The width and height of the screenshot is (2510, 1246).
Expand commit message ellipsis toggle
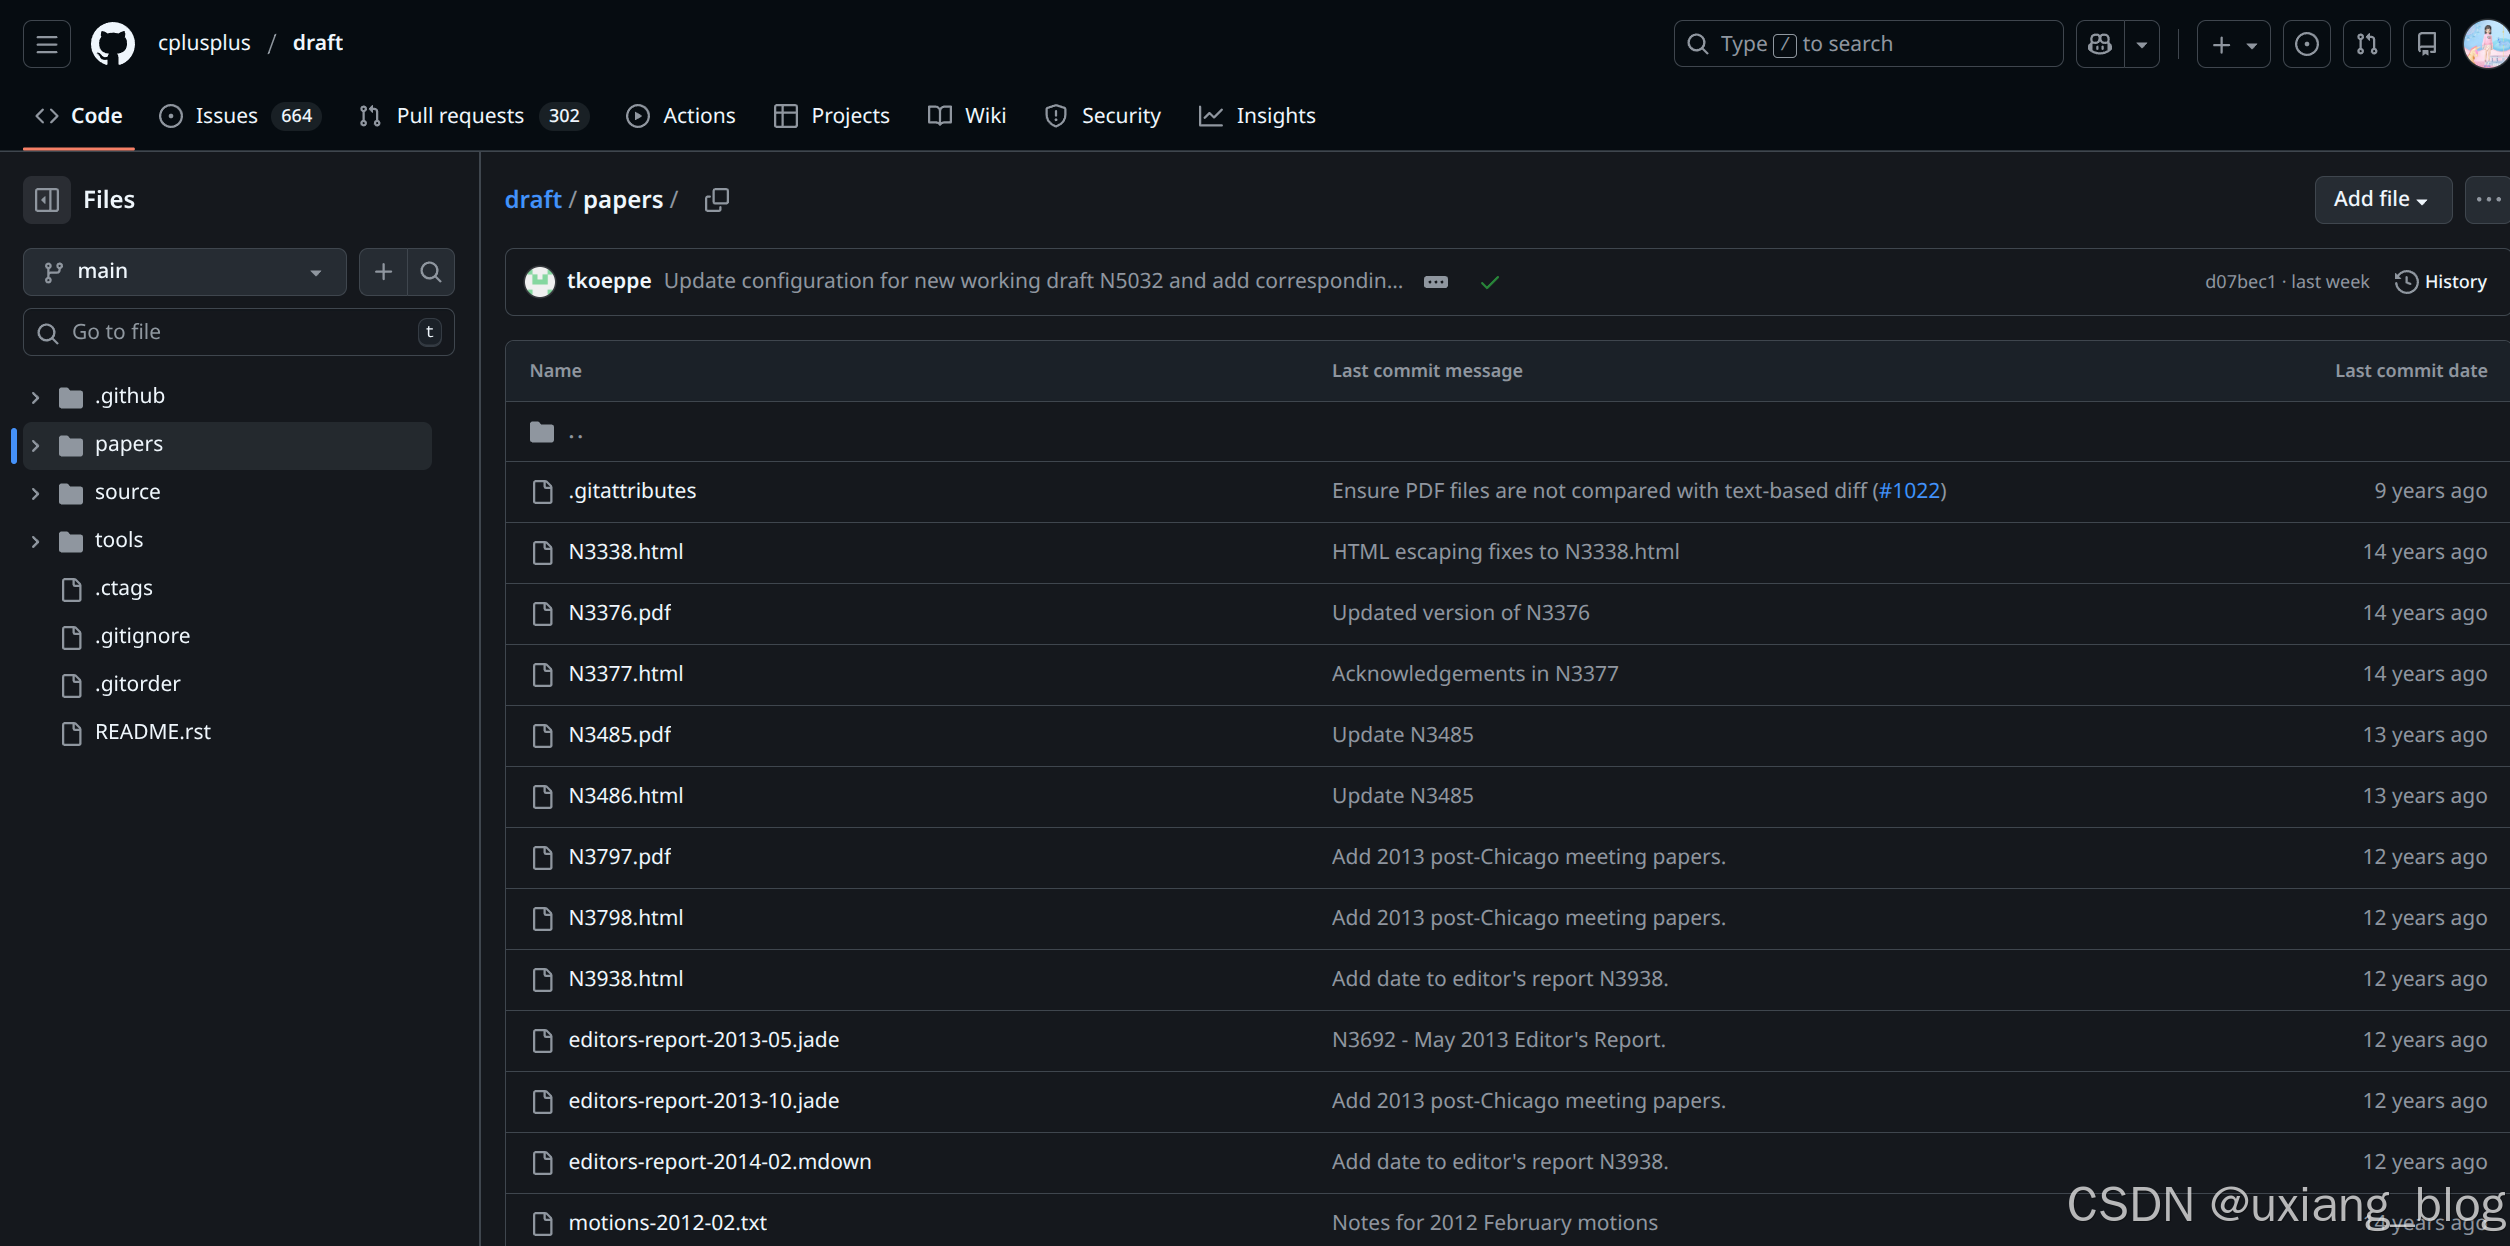[x=1436, y=282]
